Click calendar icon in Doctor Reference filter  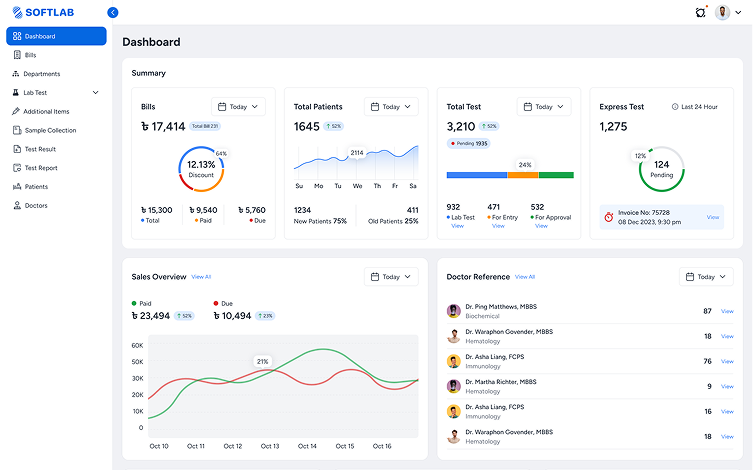[690, 277]
